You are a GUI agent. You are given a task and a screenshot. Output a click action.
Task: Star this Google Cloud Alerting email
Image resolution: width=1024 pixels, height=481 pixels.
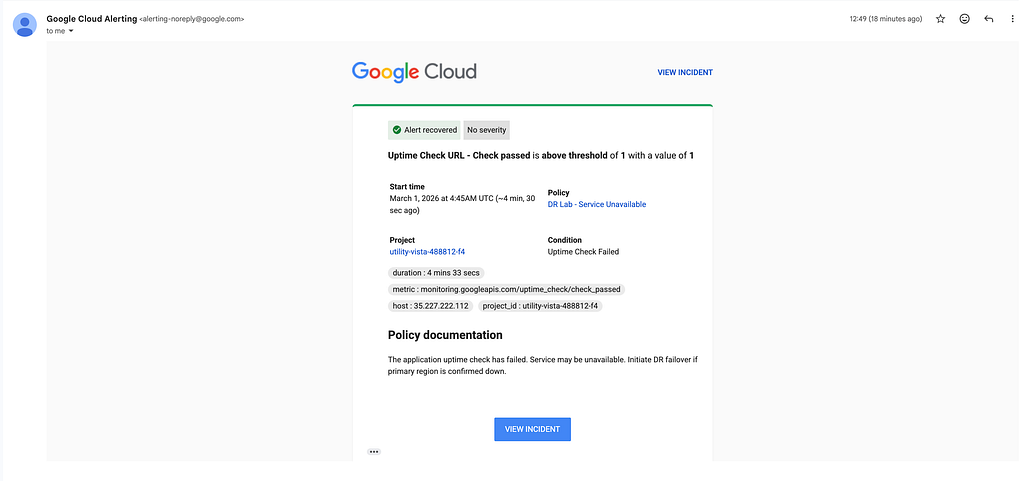[940, 19]
